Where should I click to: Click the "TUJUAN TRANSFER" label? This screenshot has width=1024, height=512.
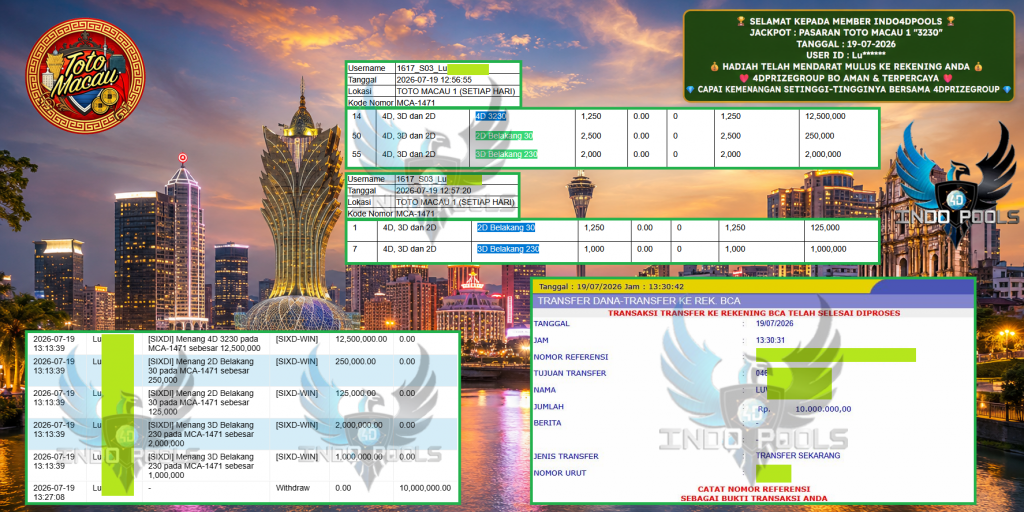[569, 373]
